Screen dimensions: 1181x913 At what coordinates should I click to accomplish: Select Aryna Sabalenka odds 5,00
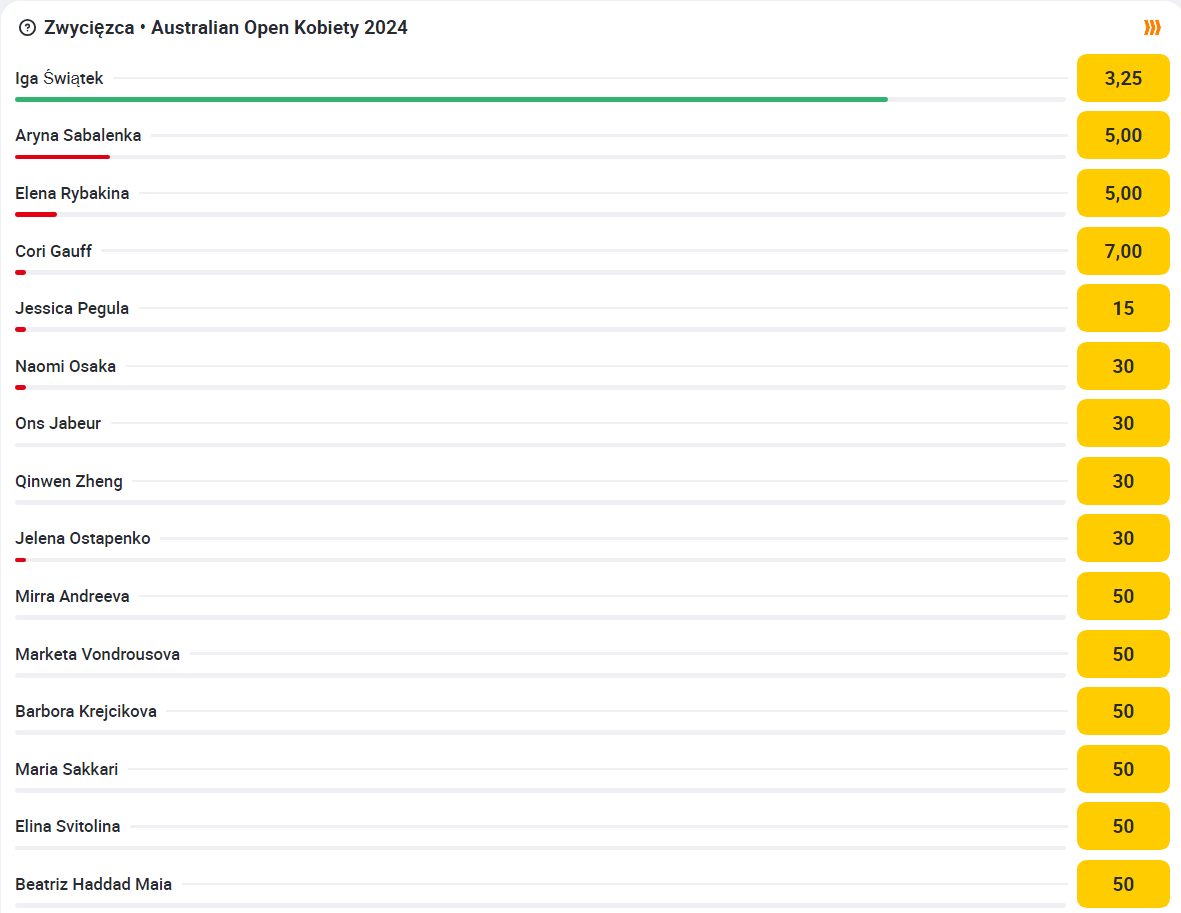pos(1123,135)
